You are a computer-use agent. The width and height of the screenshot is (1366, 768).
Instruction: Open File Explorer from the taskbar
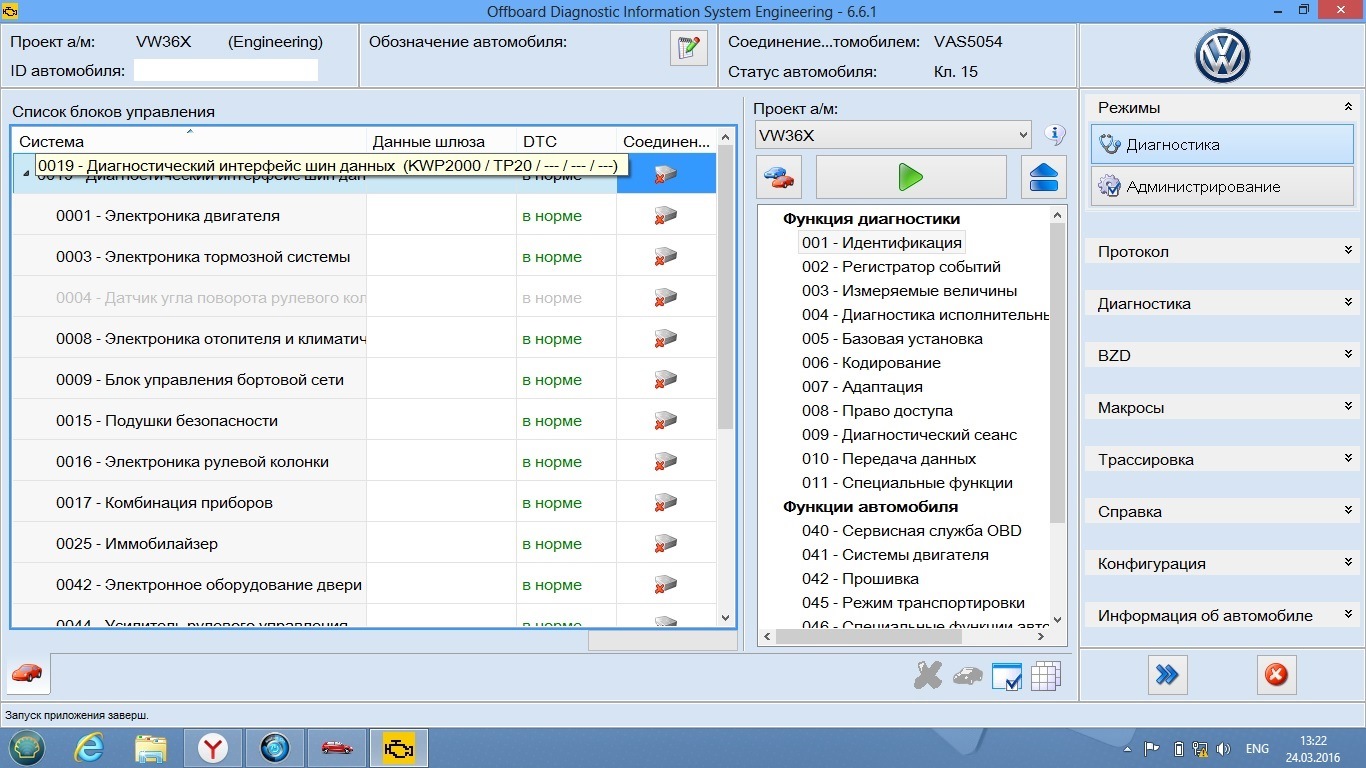[151, 747]
